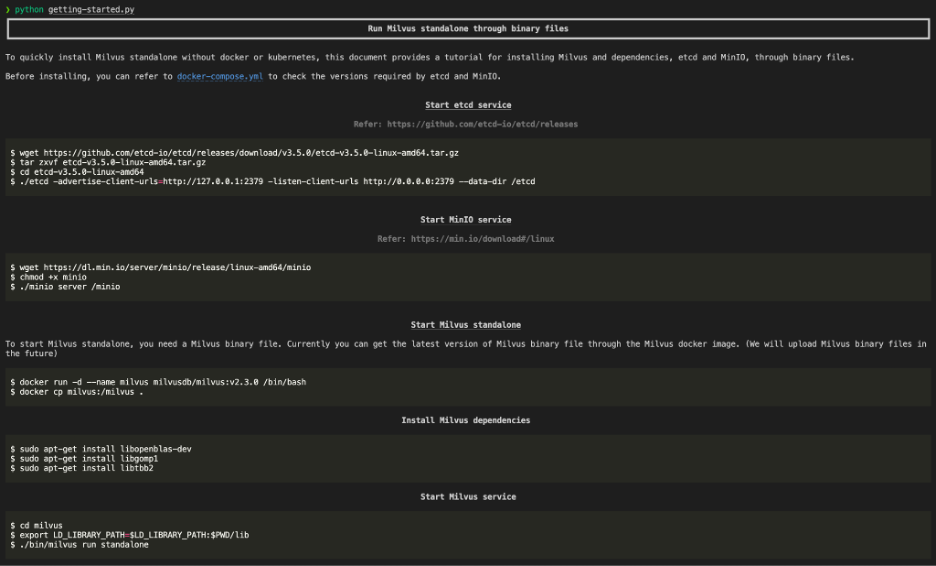Click the "docker run -d --name milvus" command
This screenshot has width=936, height=566.
(158, 382)
